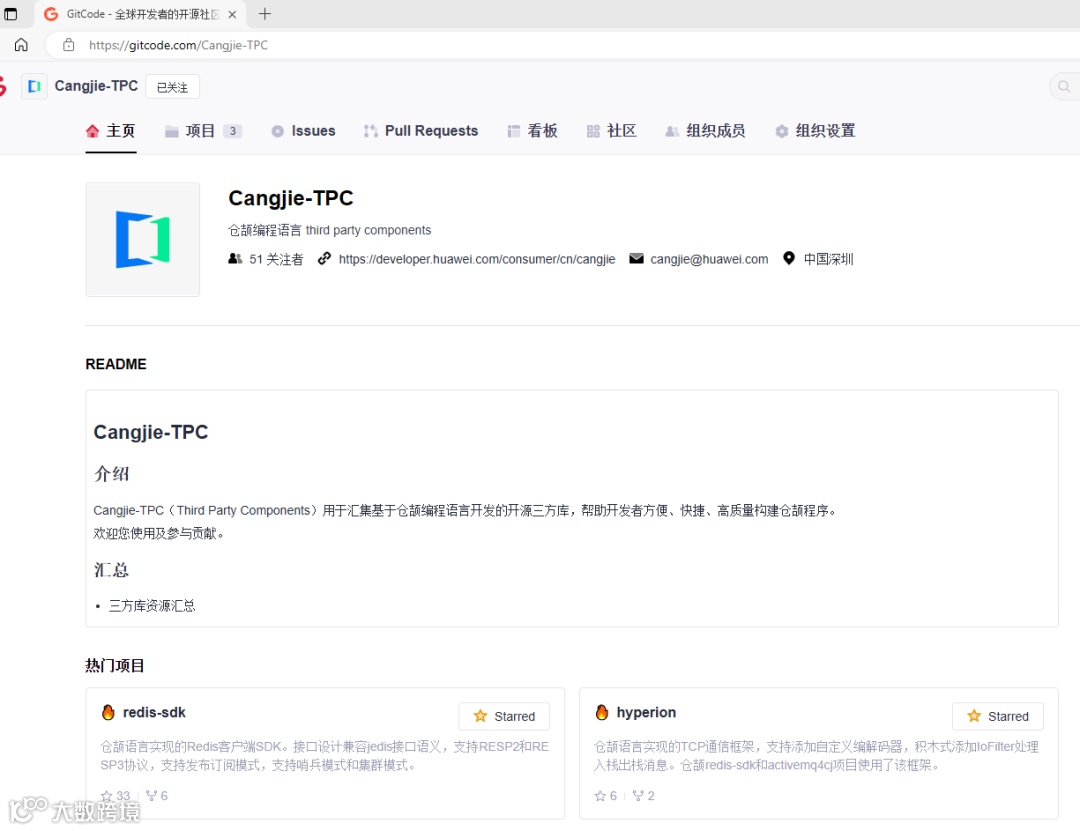Image resolution: width=1080 pixels, height=831 pixels.
Task: Click the star count on hyperion
Action: [605, 796]
